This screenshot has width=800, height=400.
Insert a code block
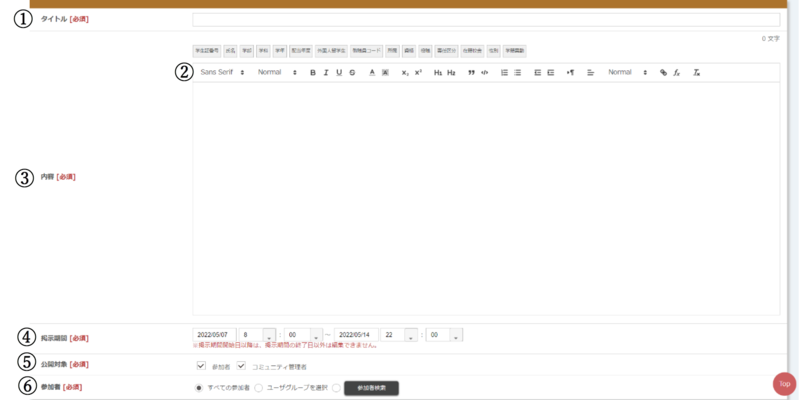[485, 73]
